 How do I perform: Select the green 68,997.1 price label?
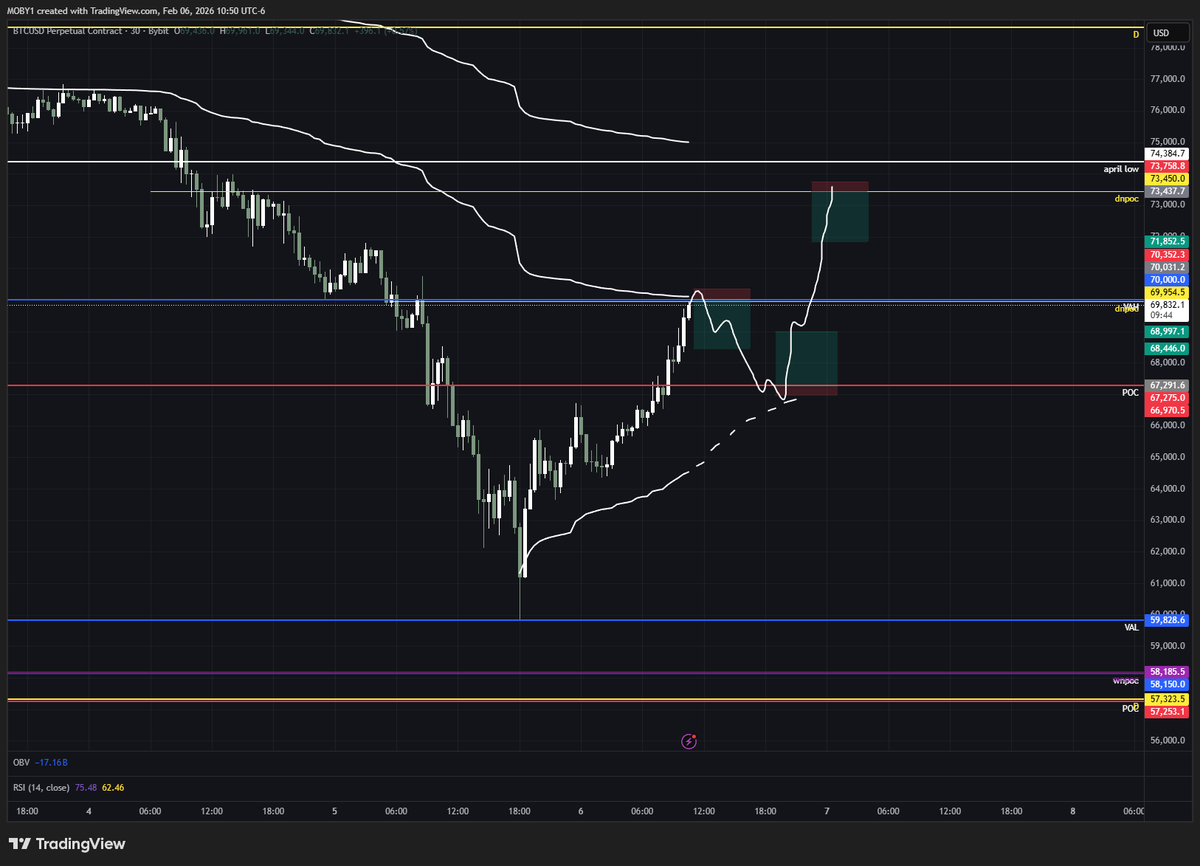coord(1168,331)
